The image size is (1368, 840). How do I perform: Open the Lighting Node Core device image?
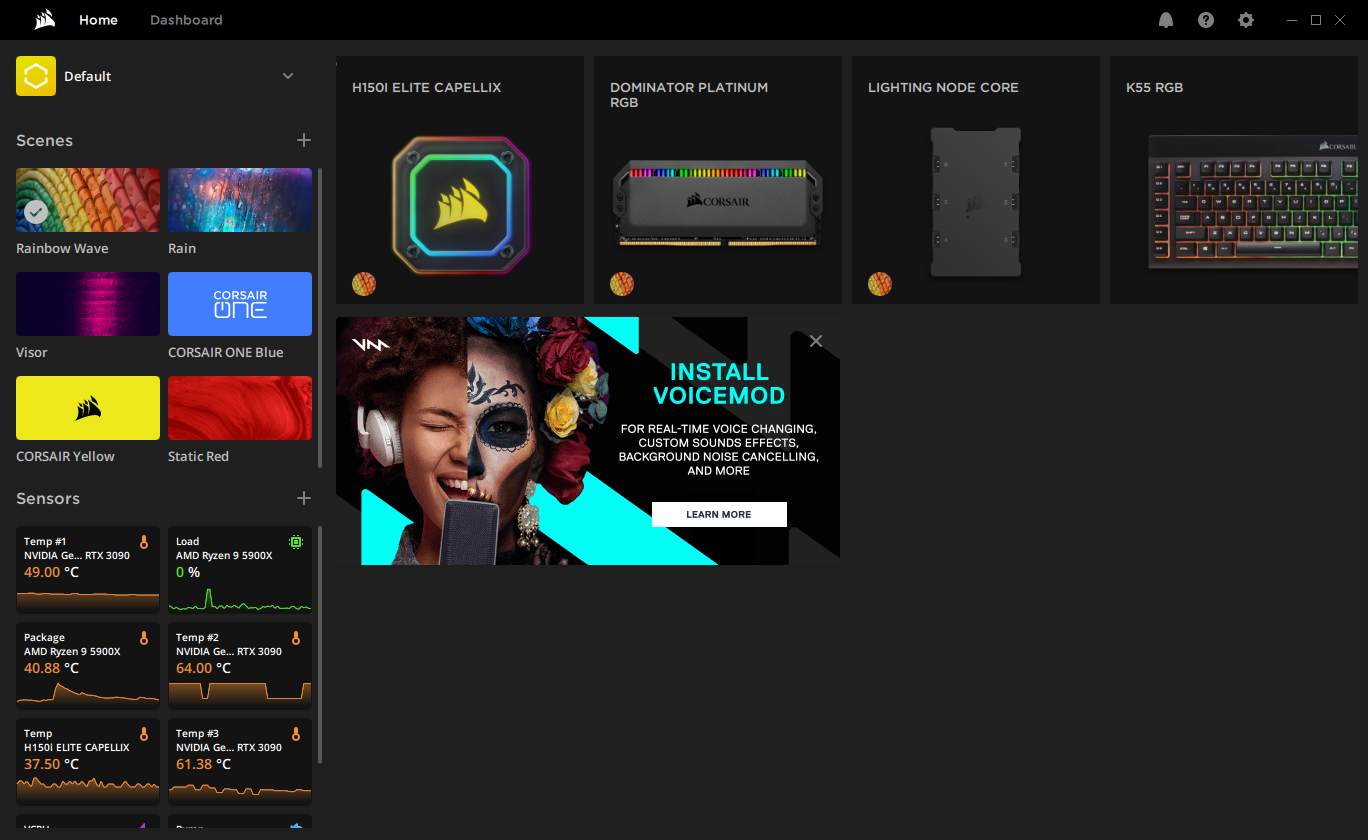point(976,202)
